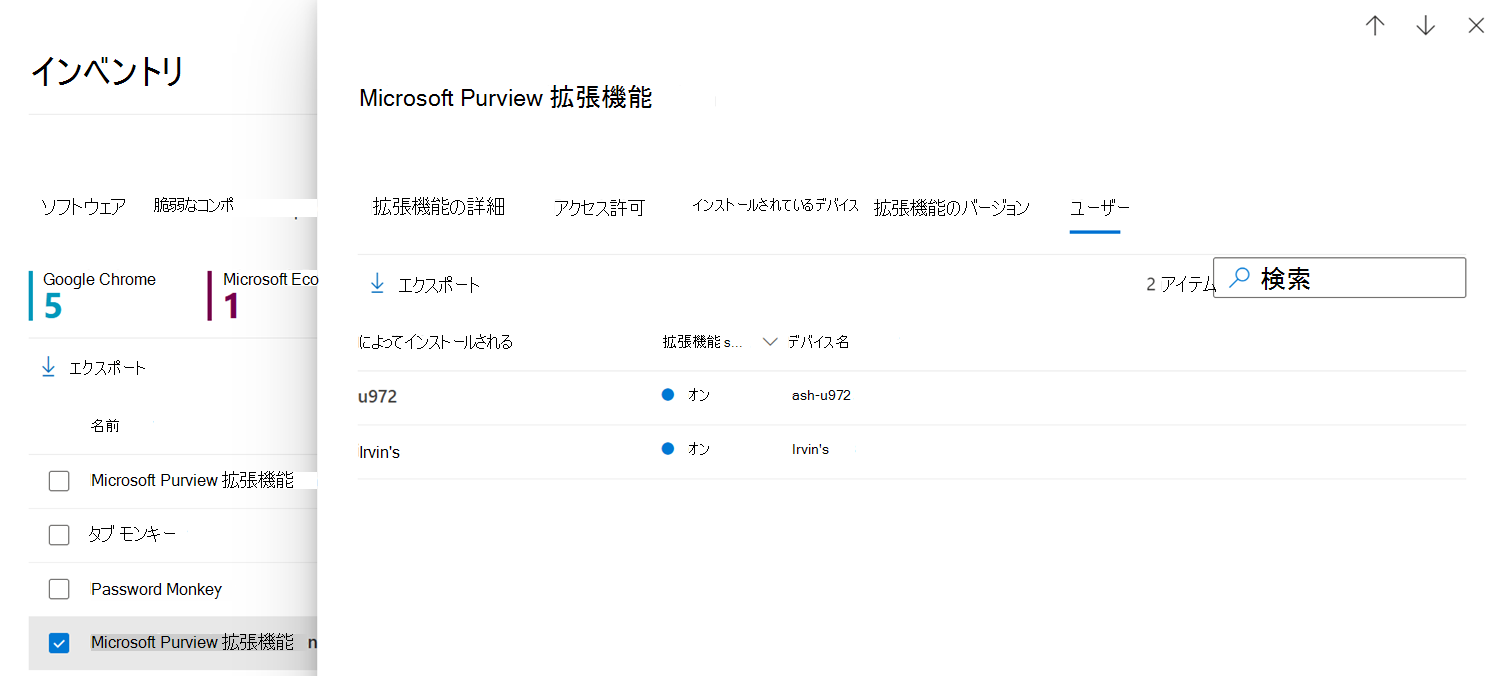Check the first Microsoft Purview 拡張機能 checkbox
This screenshot has height=676, width=1500.
(x=59, y=481)
